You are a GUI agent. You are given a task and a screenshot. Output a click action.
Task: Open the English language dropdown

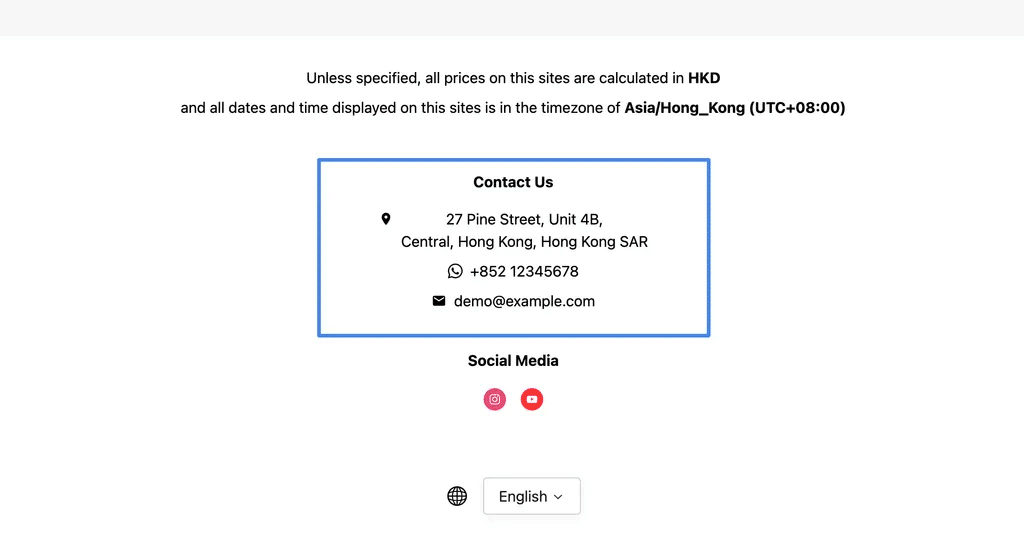532,496
